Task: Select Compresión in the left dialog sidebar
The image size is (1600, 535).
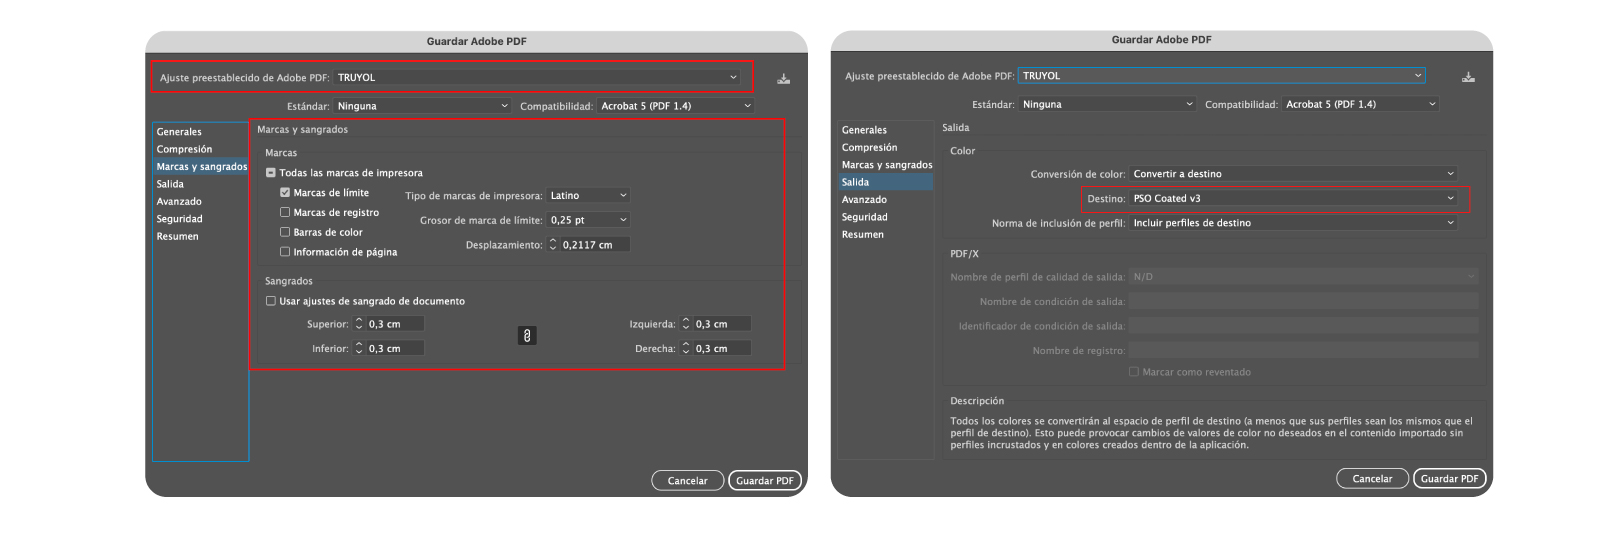Action: tap(184, 149)
